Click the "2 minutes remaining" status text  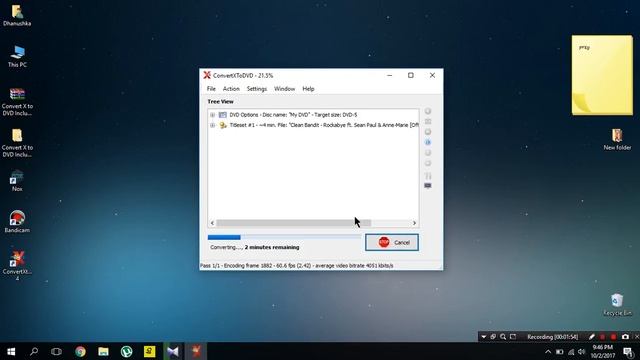(272, 247)
